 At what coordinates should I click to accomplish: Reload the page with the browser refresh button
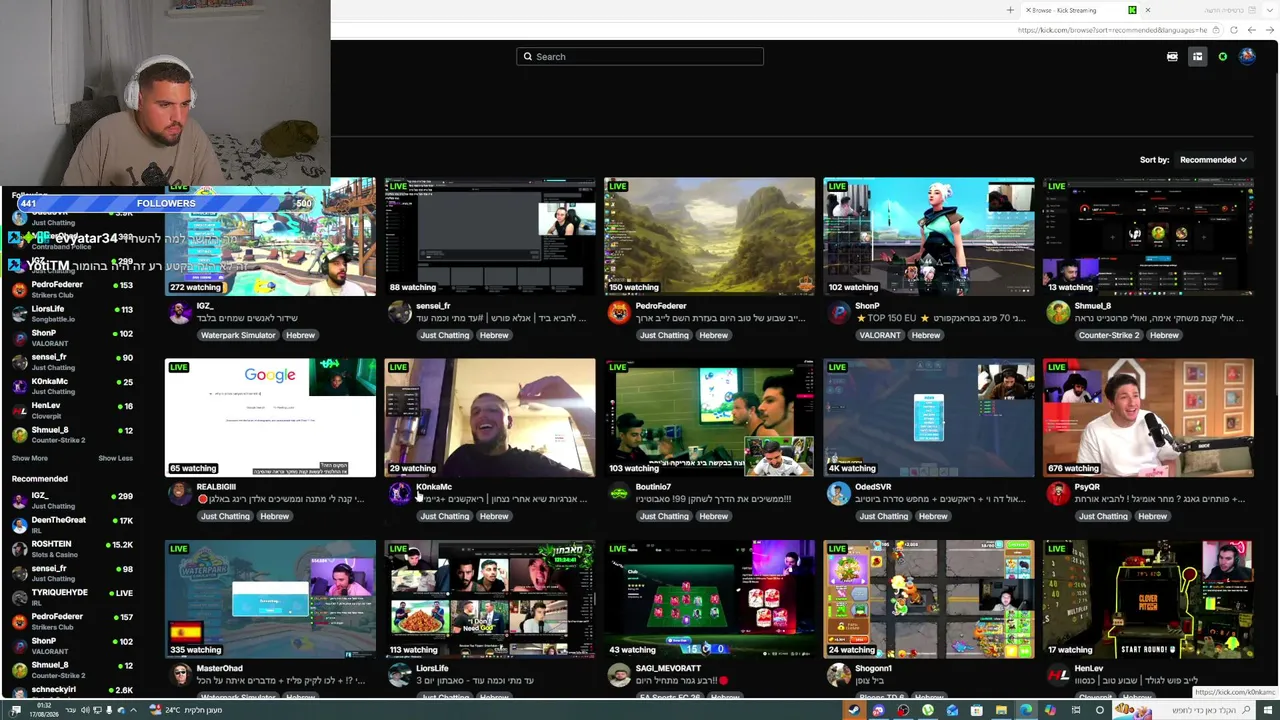(1234, 30)
